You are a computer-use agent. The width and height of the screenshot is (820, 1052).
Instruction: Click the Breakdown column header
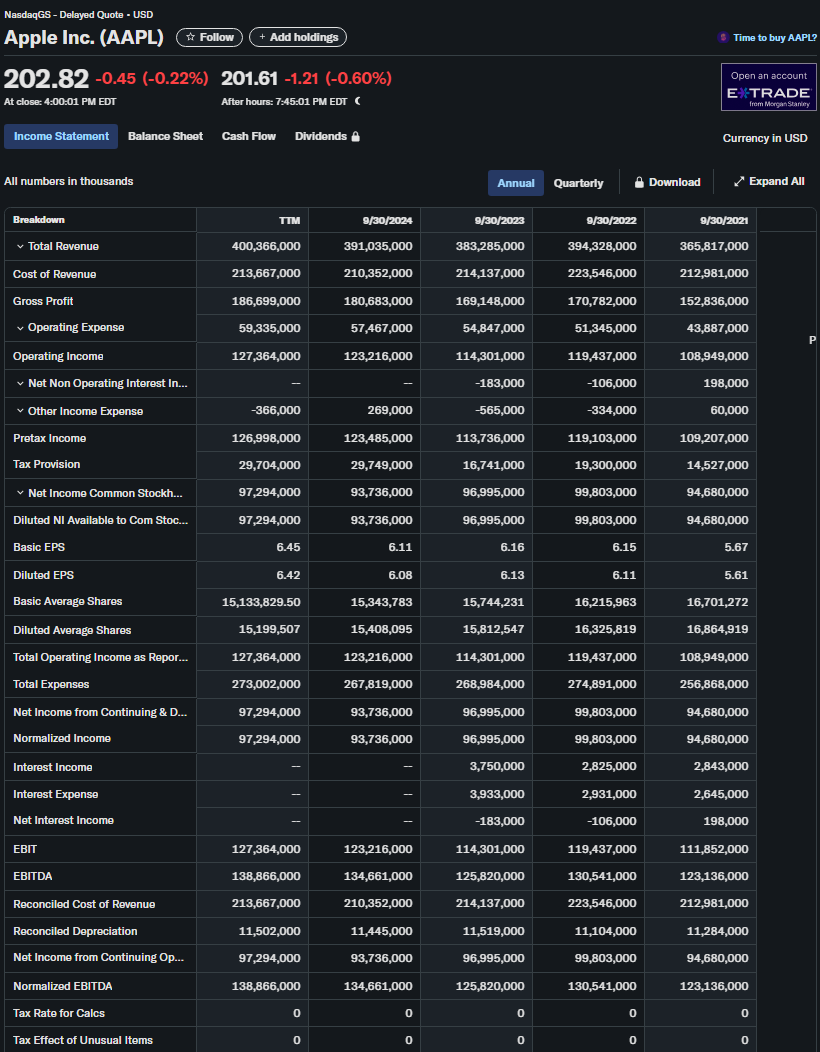[39, 220]
